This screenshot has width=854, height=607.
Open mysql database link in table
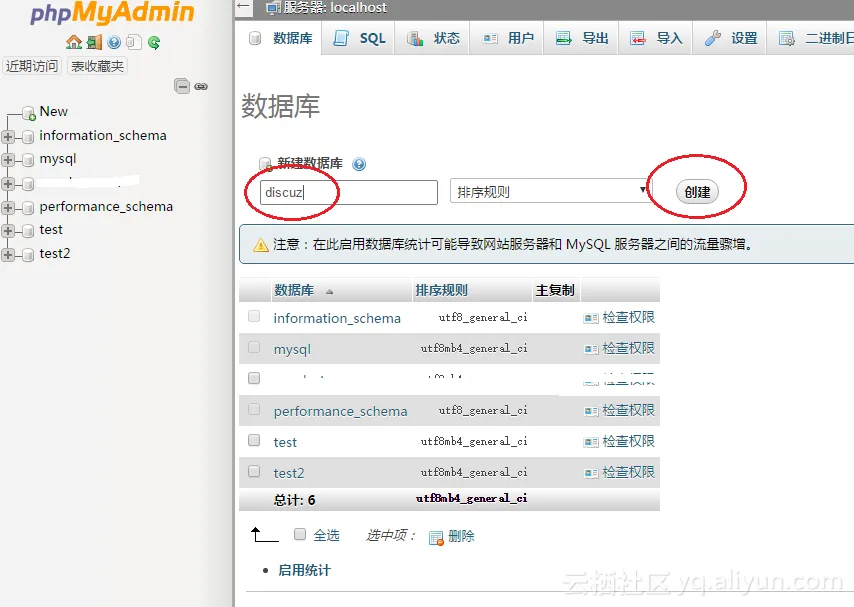(292, 349)
